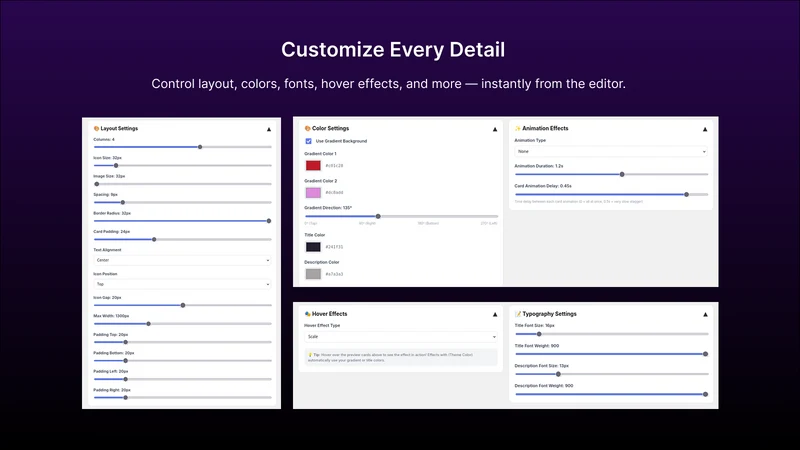Click the Padding Right slider handle

(126, 397)
